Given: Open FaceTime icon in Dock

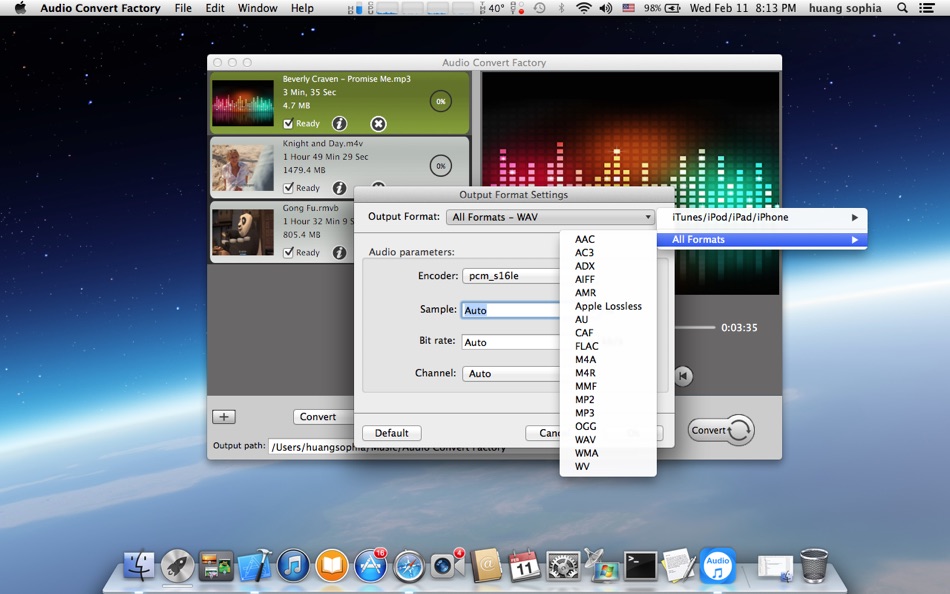Looking at the screenshot, I should pyautogui.click(x=447, y=566).
